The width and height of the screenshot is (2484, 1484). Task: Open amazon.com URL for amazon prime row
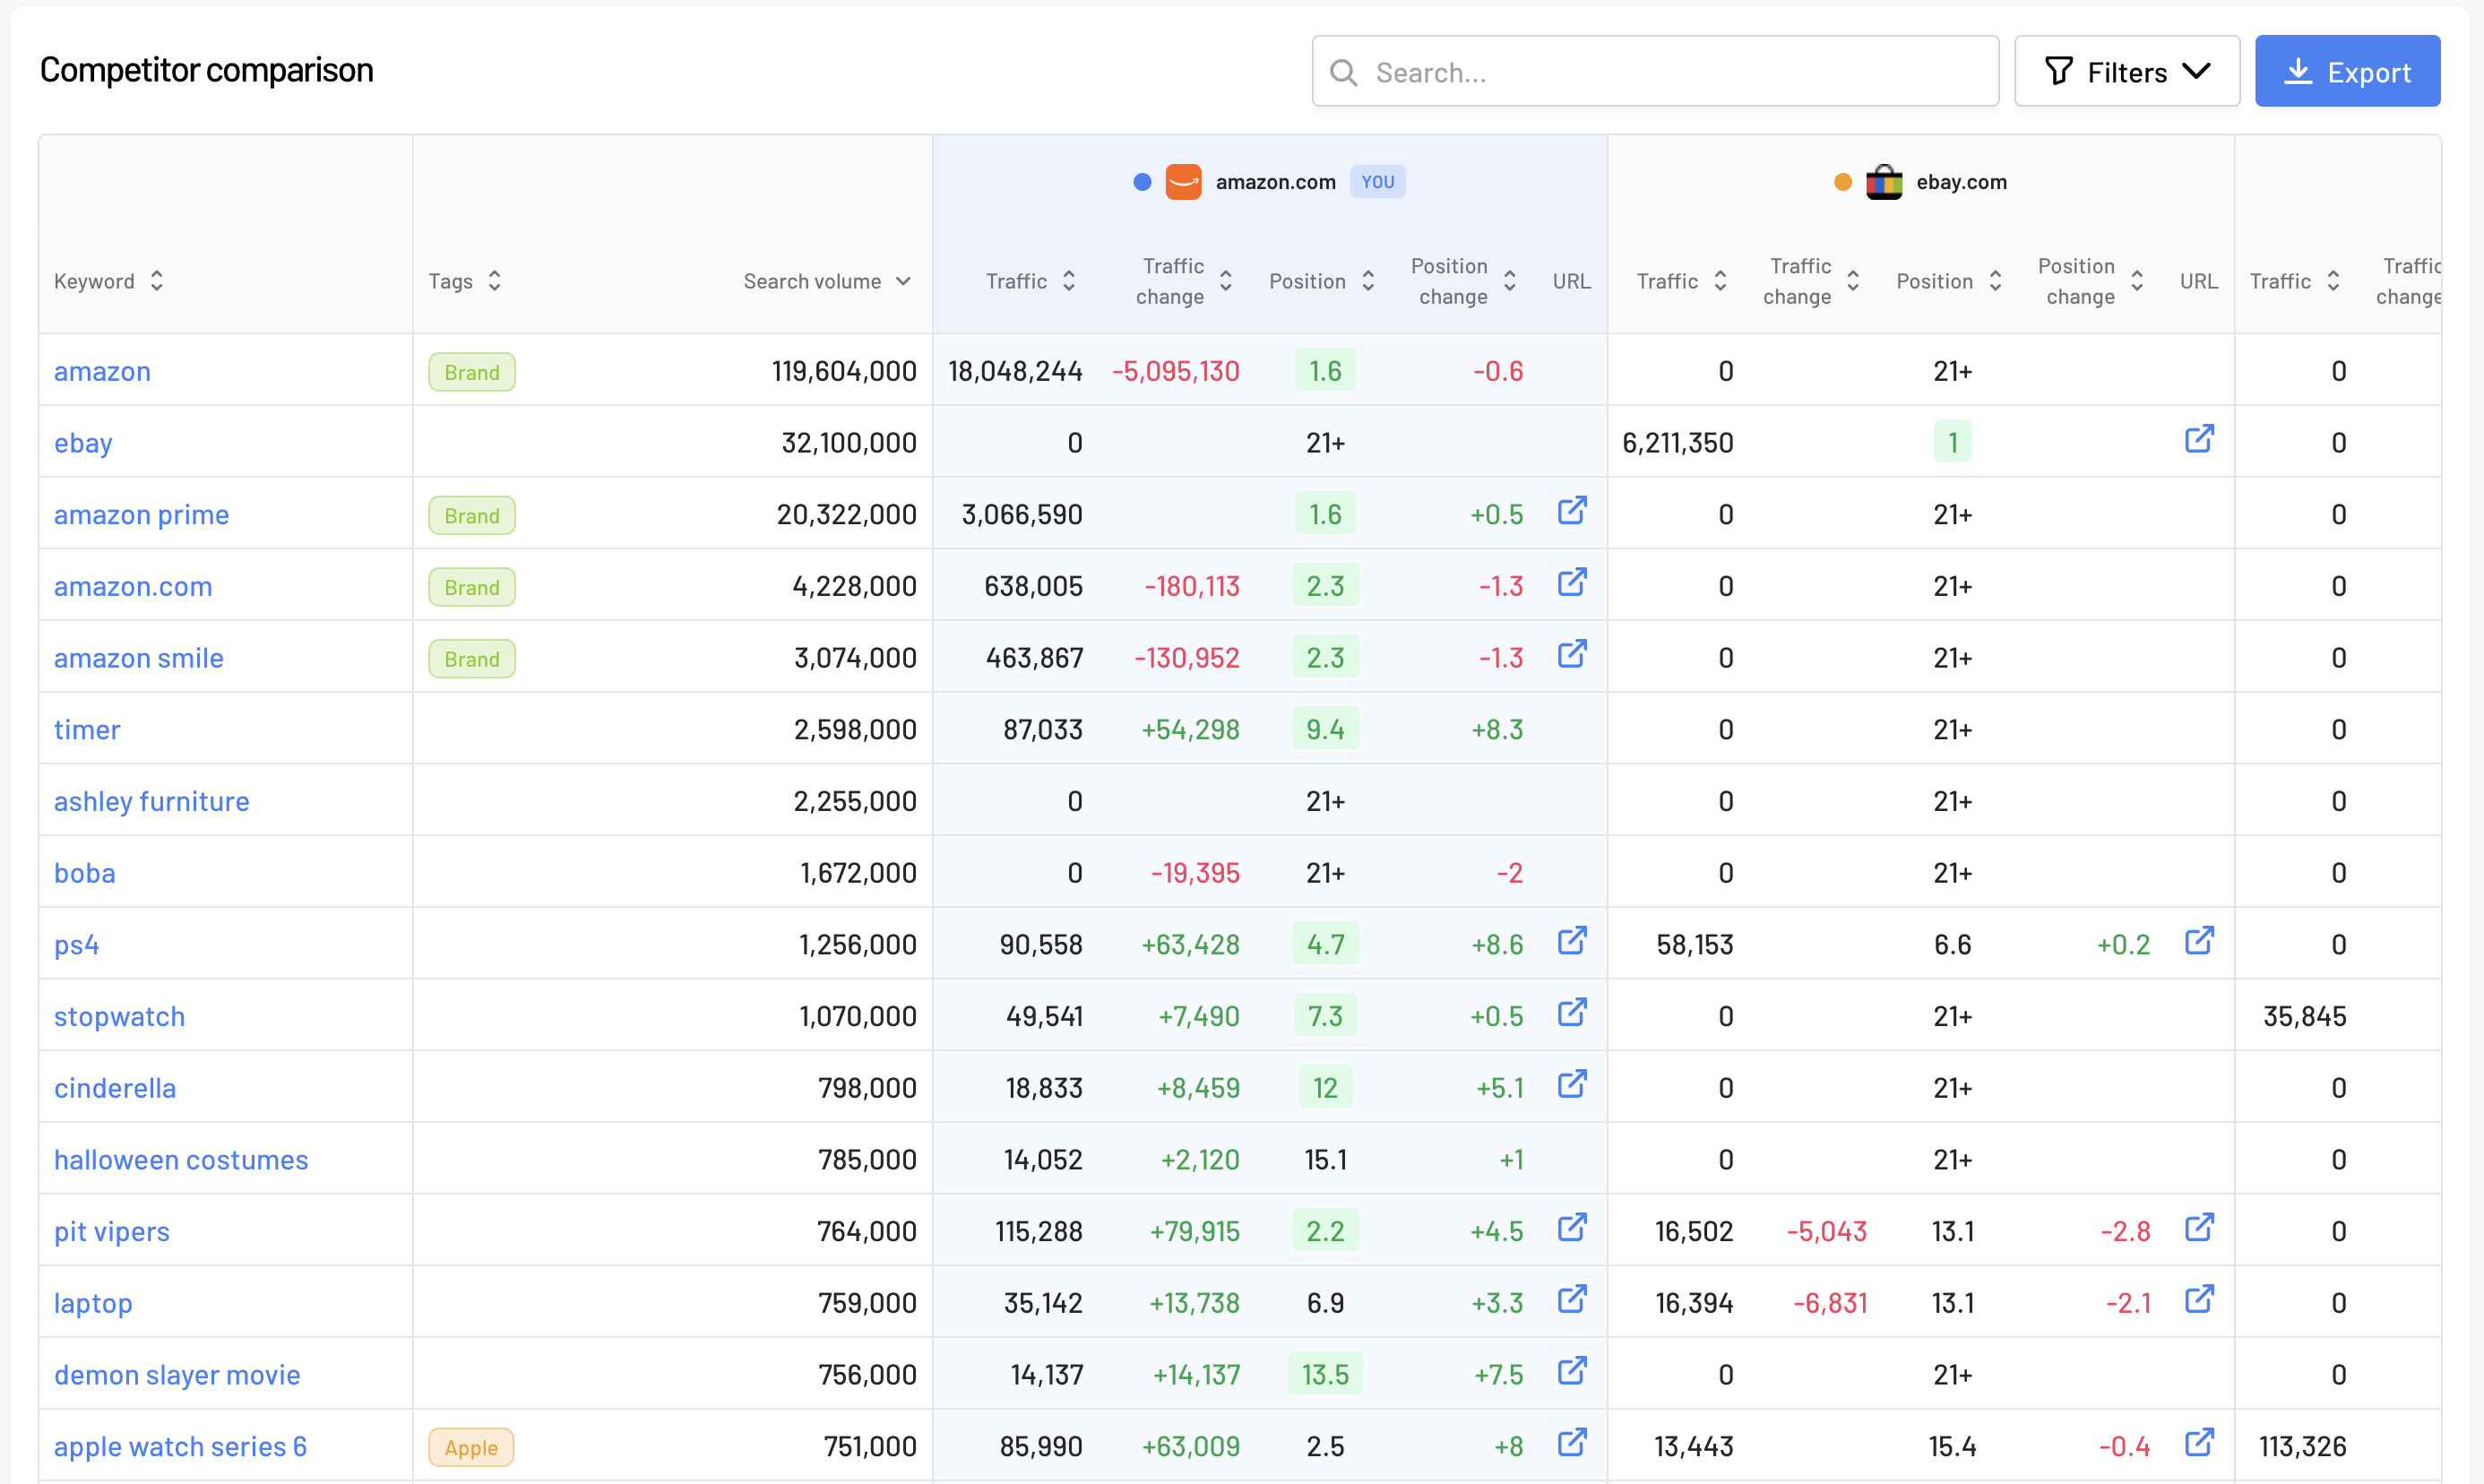1571,511
